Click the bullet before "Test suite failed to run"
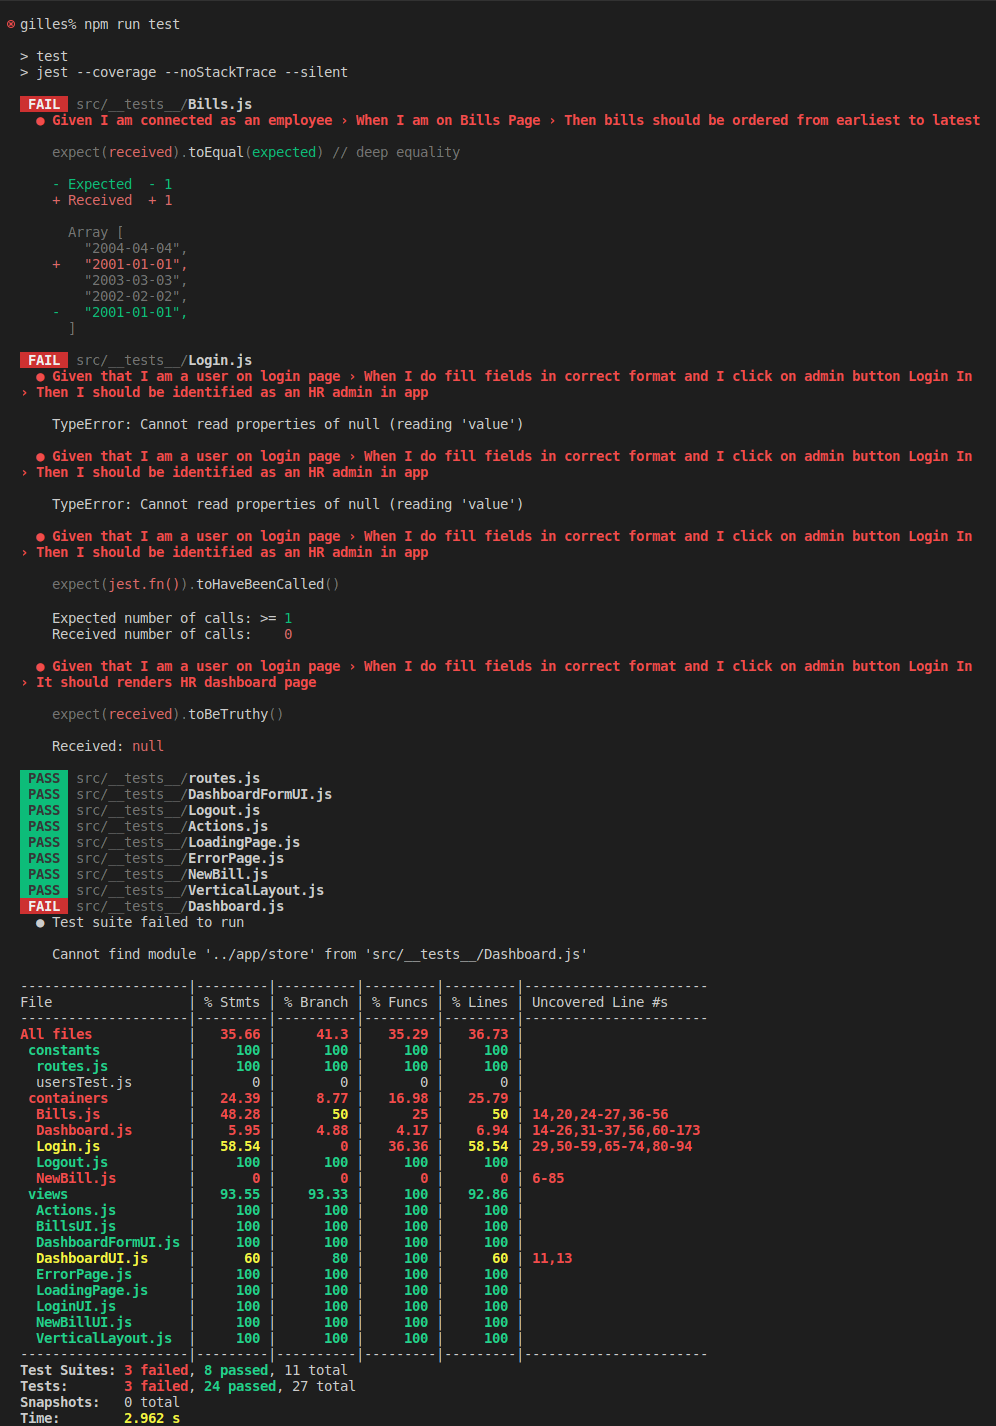Viewport: 996px width, 1426px height. pyautogui.click(x=41, y=923)
